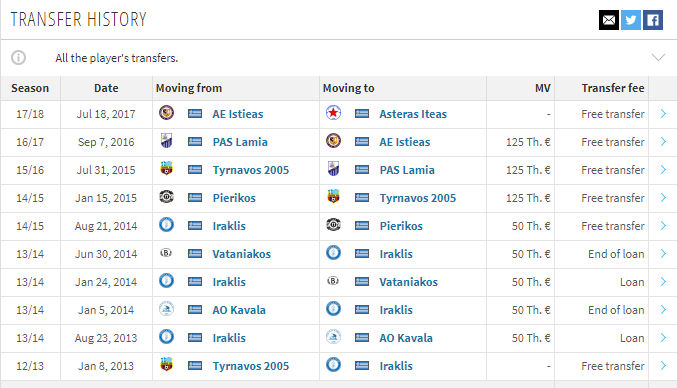The width and height of the screenshot is (677, 388).
Task: Open Vataniakos link in Moving to column
Action: (408, 282)
